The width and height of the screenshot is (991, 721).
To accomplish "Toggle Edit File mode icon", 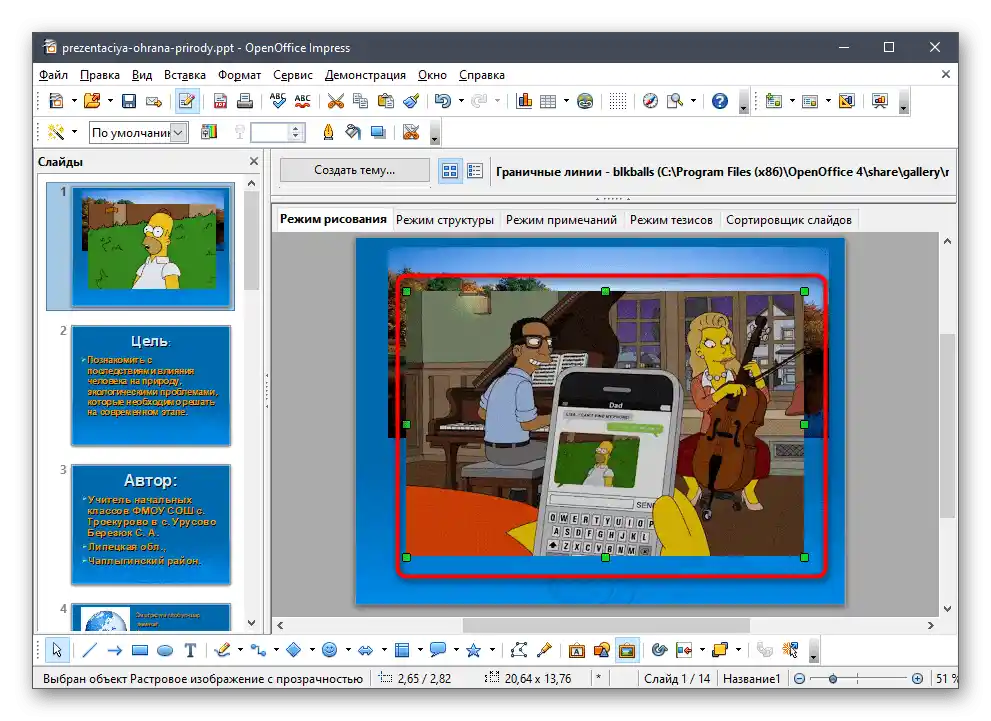I will (x=186, y=101).
